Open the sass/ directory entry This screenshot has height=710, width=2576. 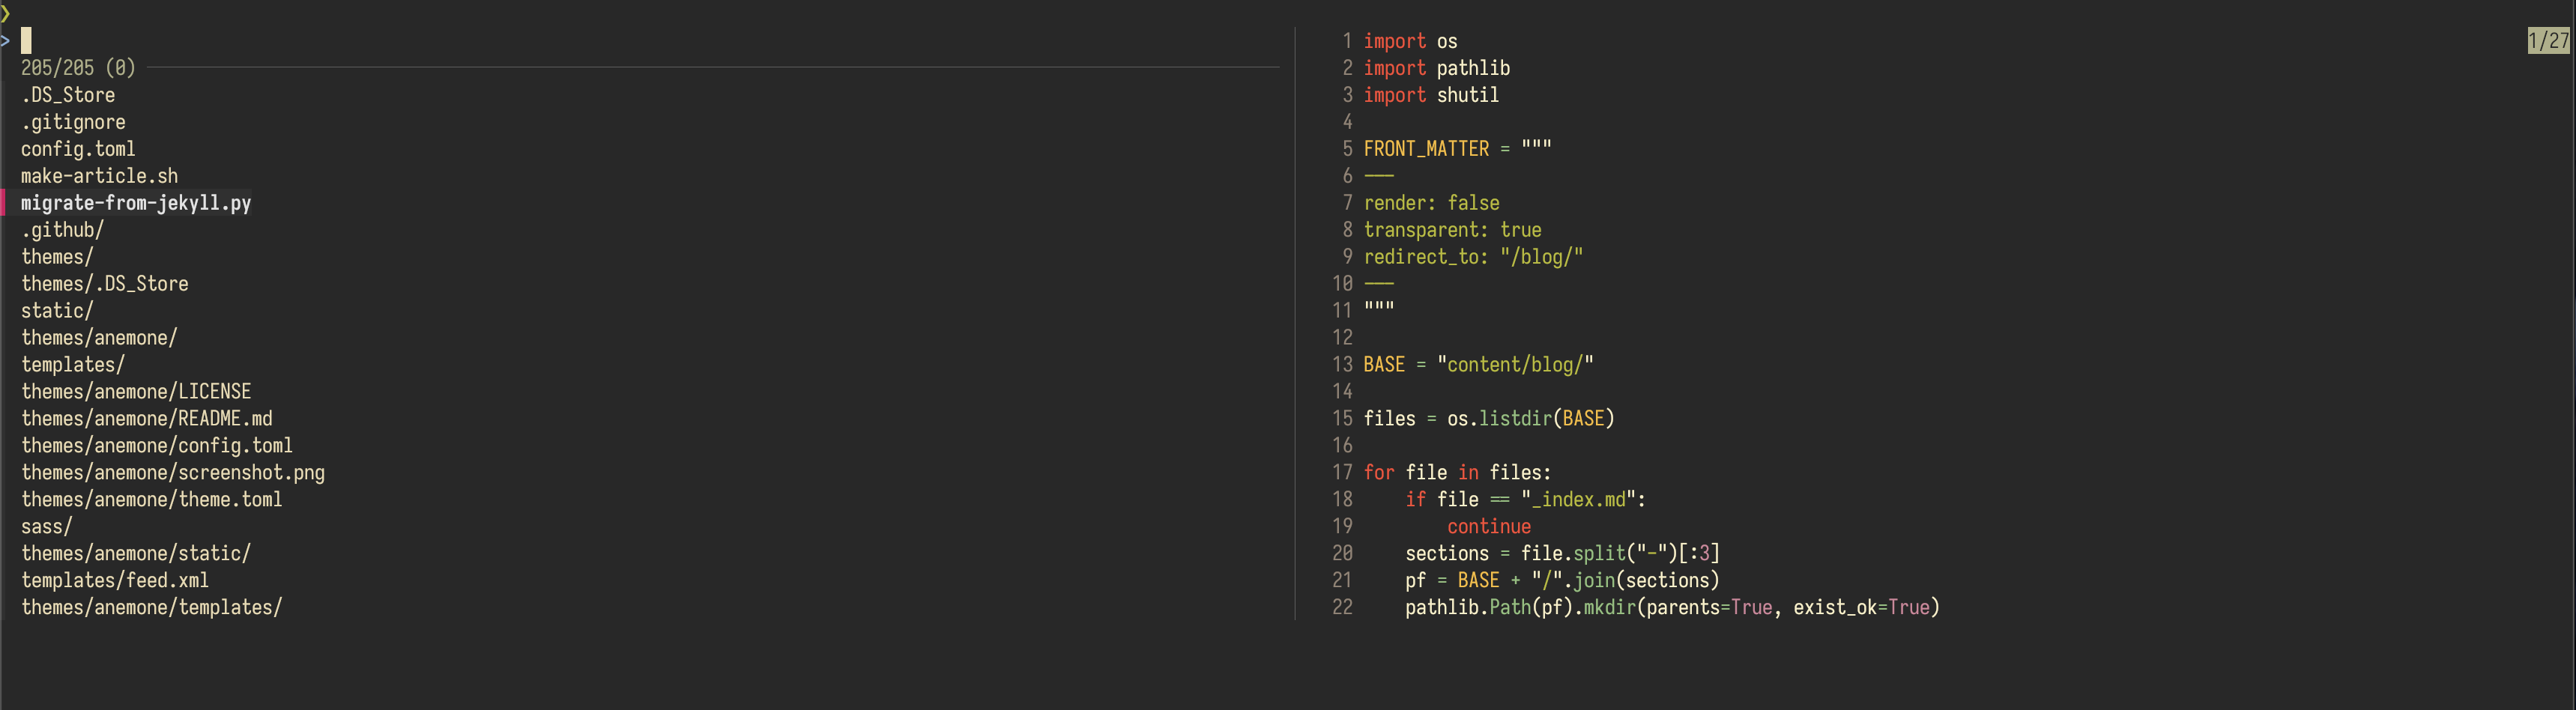[46, 526]
